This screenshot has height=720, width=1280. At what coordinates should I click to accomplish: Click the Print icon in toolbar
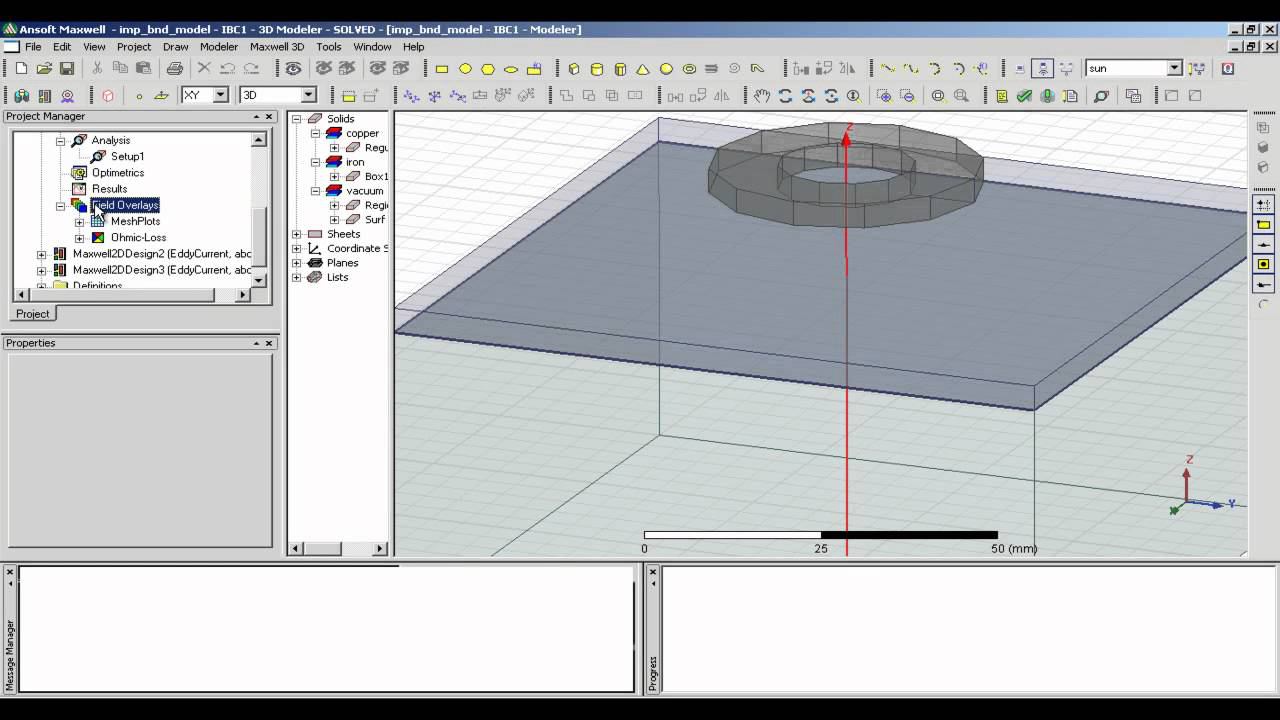coord(175,69)
